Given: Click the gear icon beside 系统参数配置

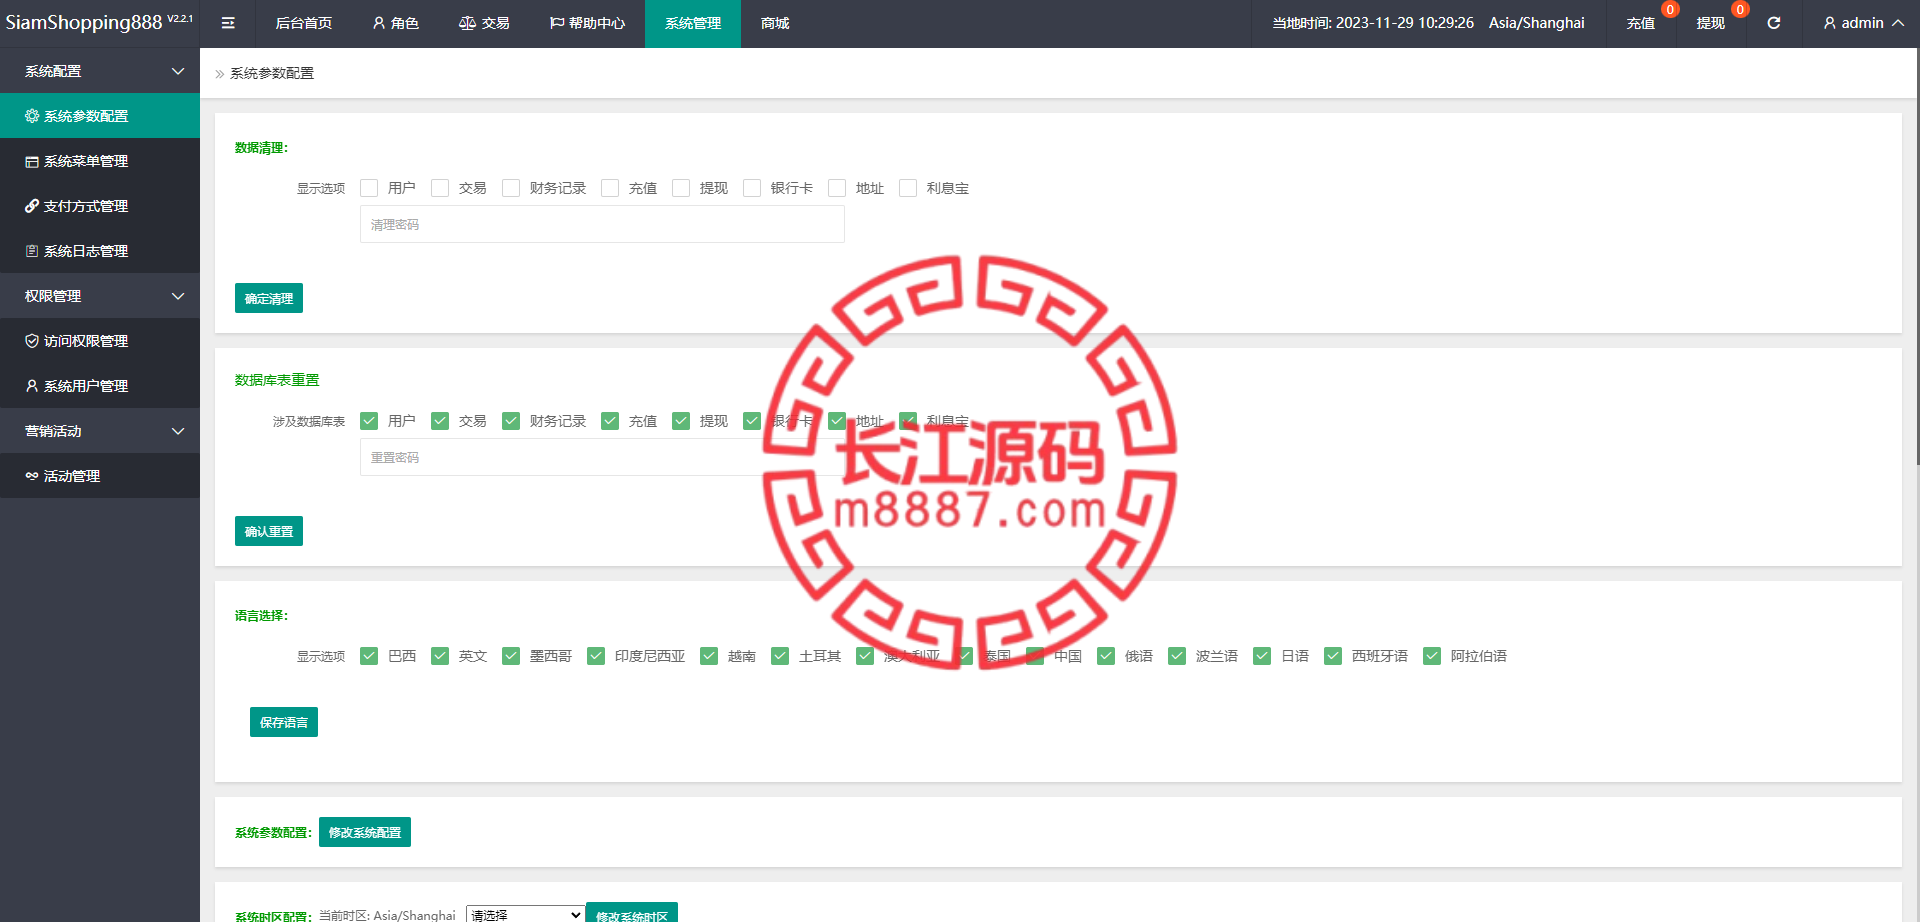Looking at the screenshot, I should [x=32, y=116].
